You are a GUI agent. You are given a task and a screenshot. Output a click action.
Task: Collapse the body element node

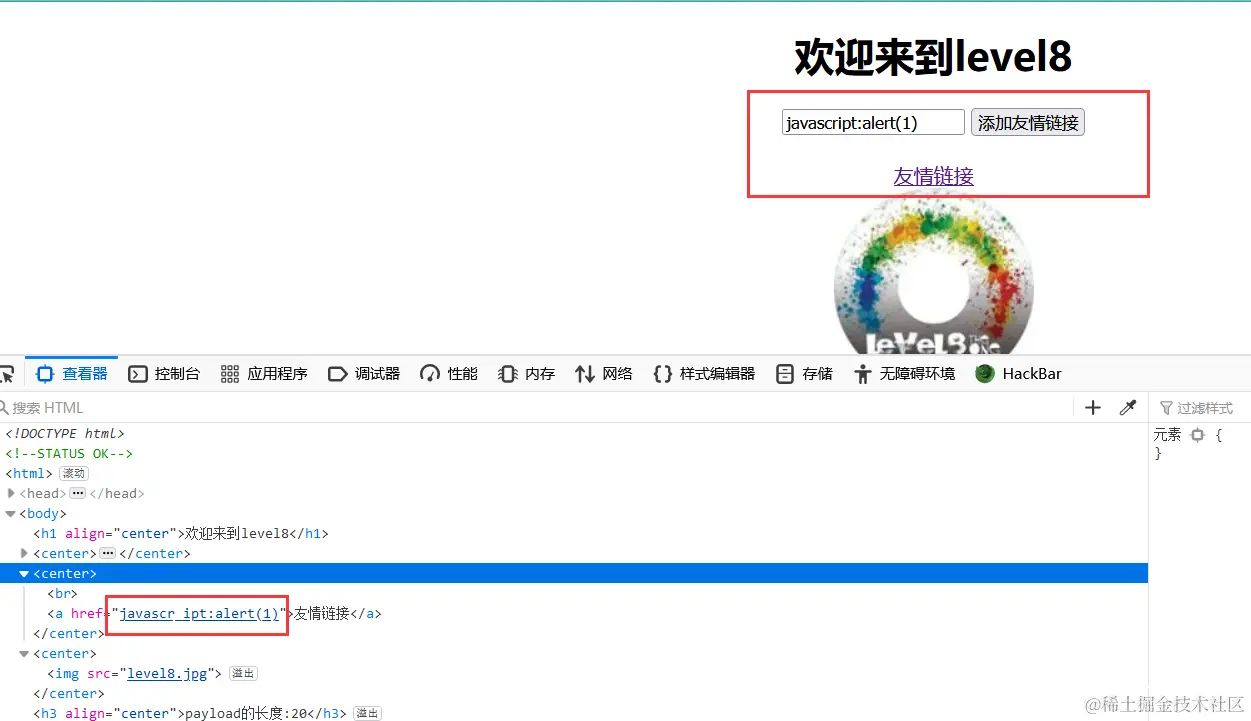point(11,513)
